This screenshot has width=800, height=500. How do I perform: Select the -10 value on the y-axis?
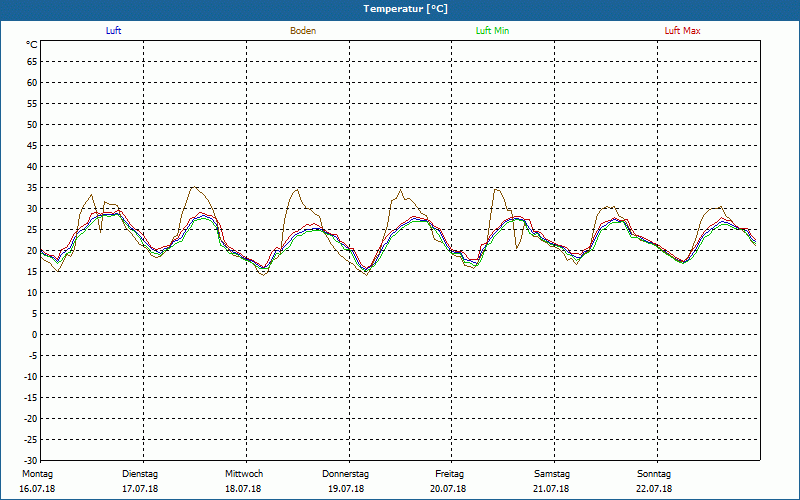coord(30,377)
